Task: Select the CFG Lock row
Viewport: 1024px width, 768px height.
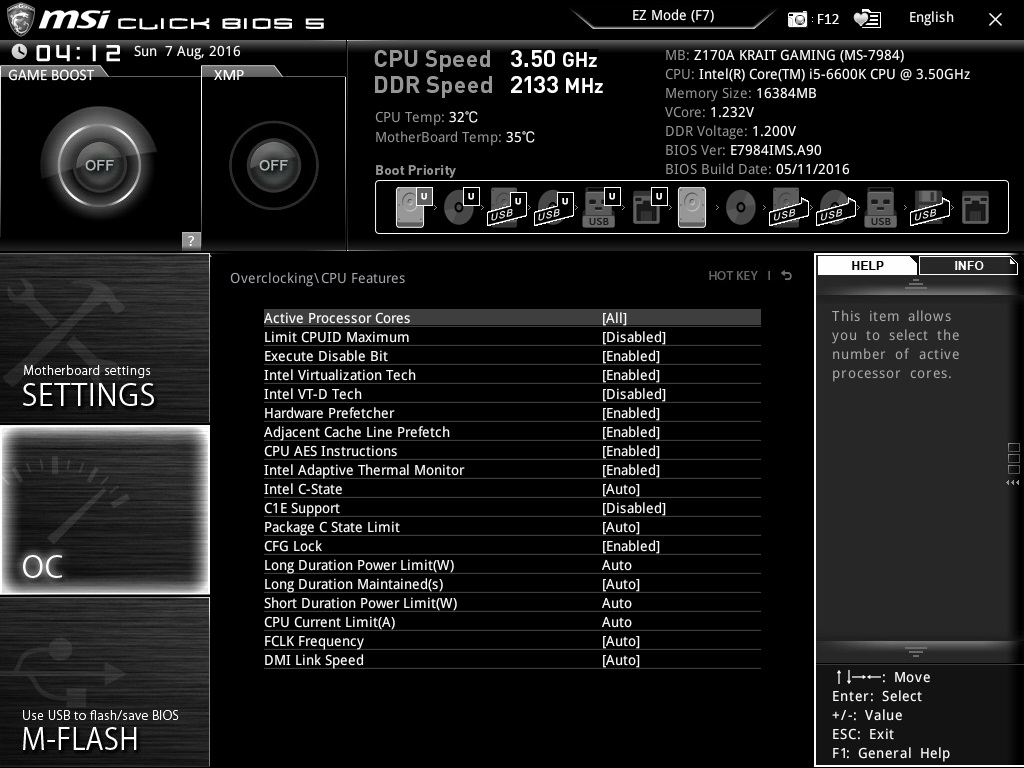Action: tap(512, 546)
